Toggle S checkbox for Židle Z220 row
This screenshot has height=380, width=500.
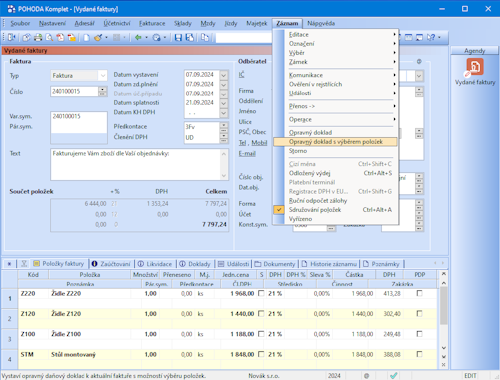[261, 293]
